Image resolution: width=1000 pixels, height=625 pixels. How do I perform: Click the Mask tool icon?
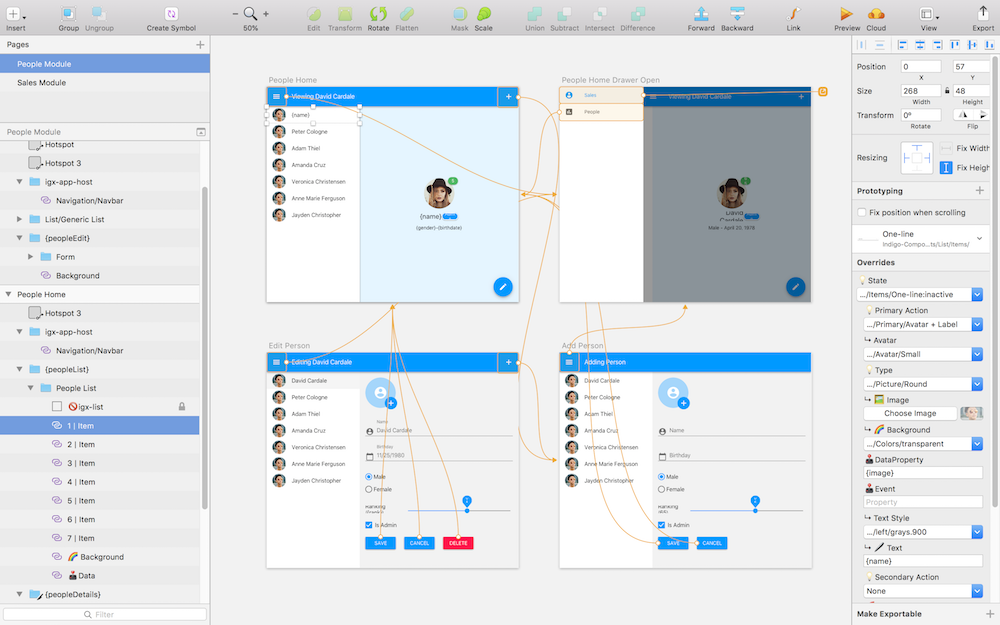459,14
